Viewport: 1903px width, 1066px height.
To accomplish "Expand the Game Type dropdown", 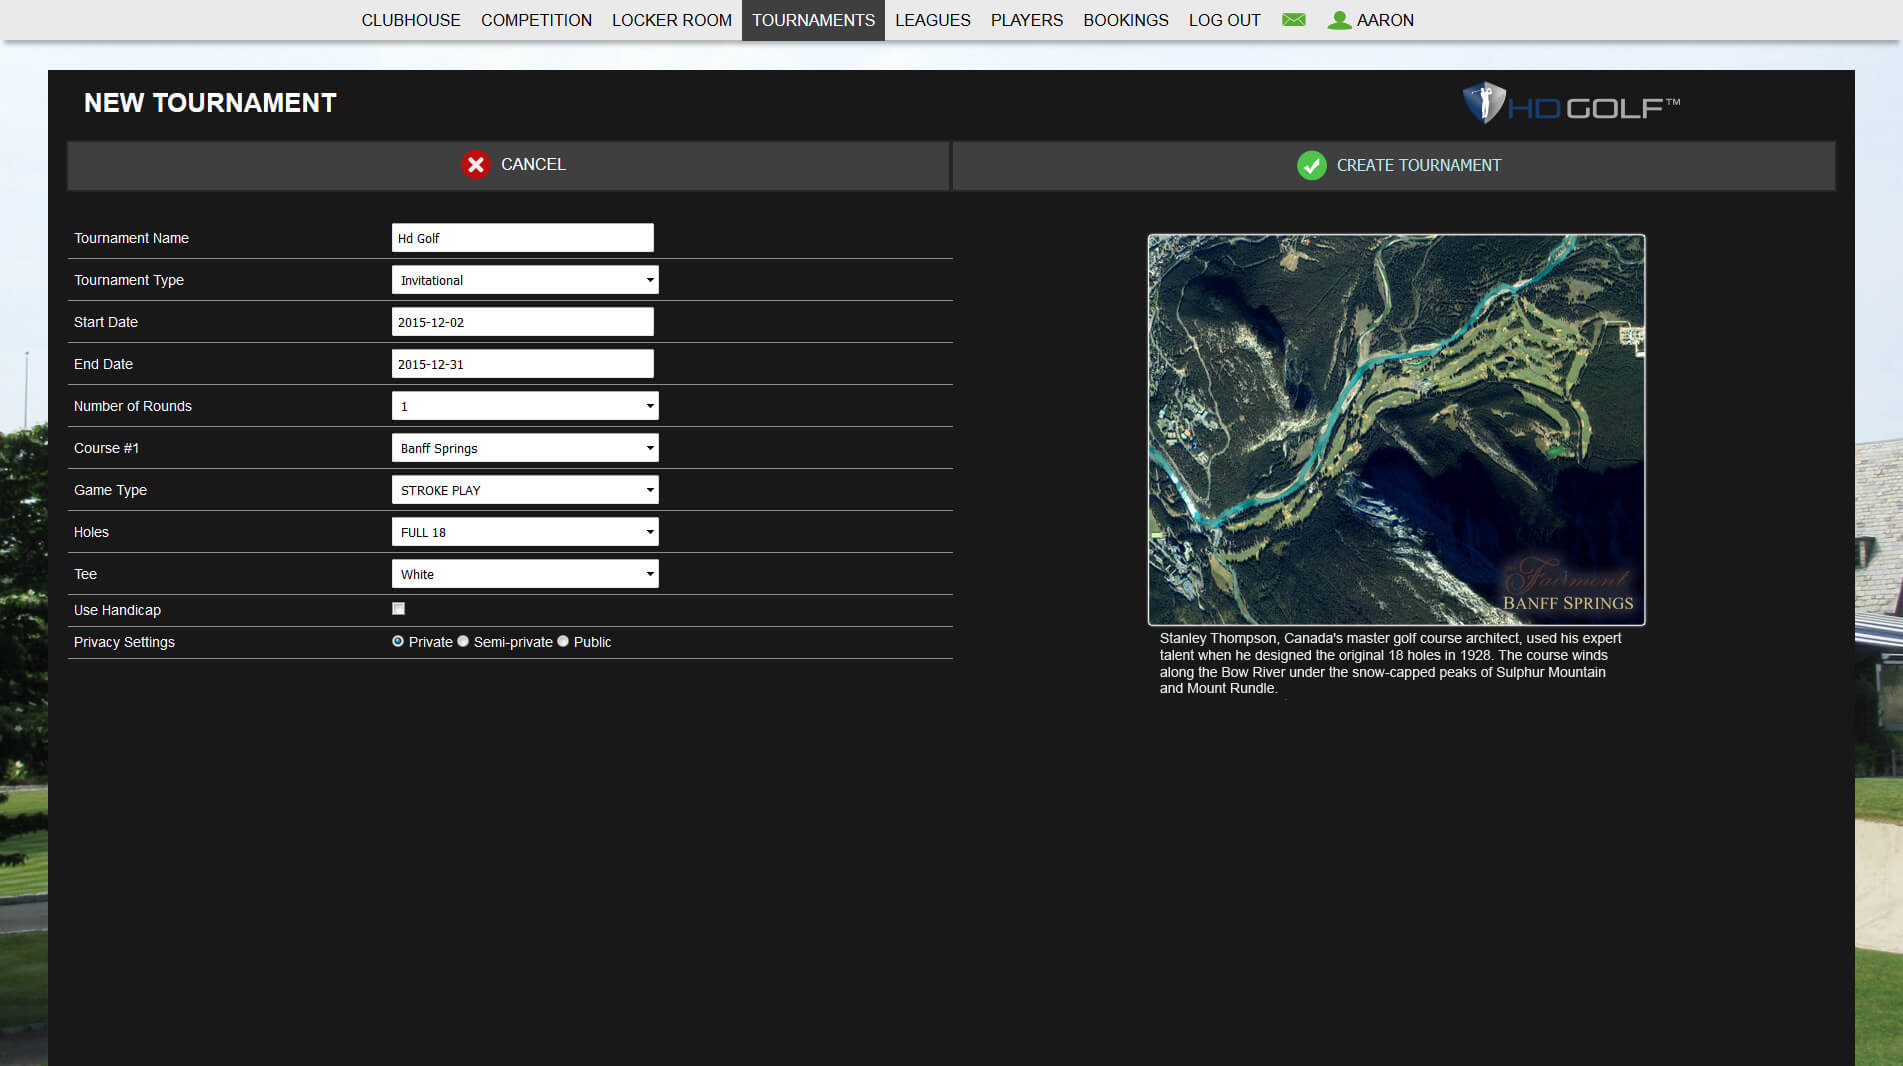I will (524, 490).
